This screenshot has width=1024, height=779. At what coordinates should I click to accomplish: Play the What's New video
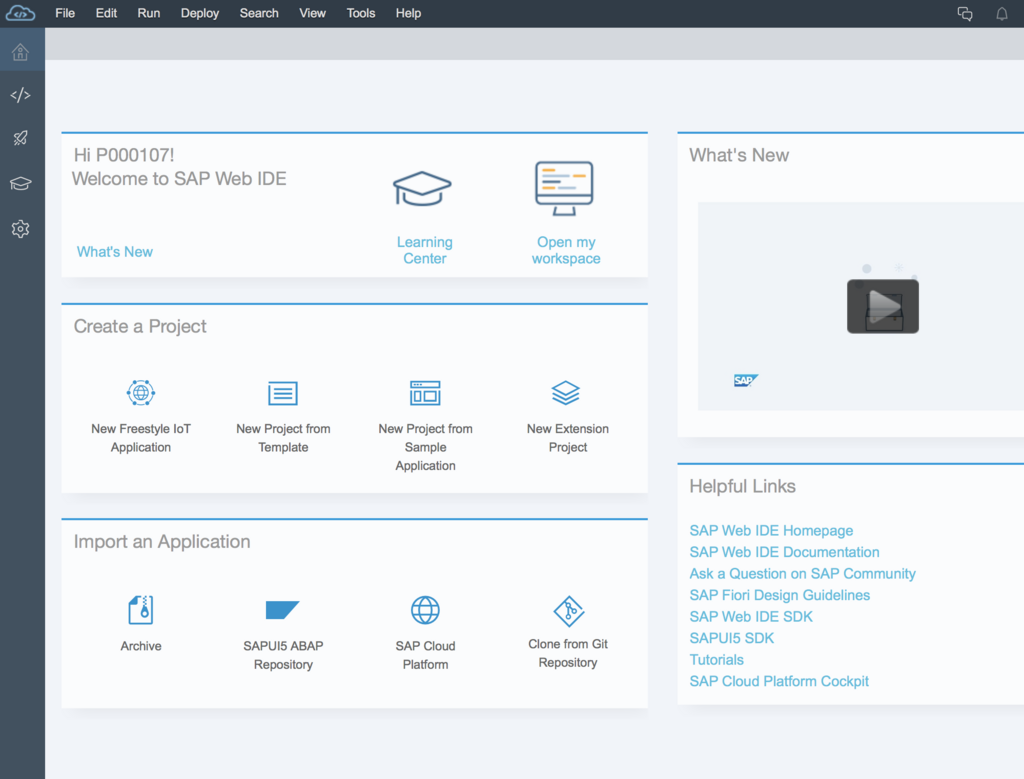click(x=882, y=306)
